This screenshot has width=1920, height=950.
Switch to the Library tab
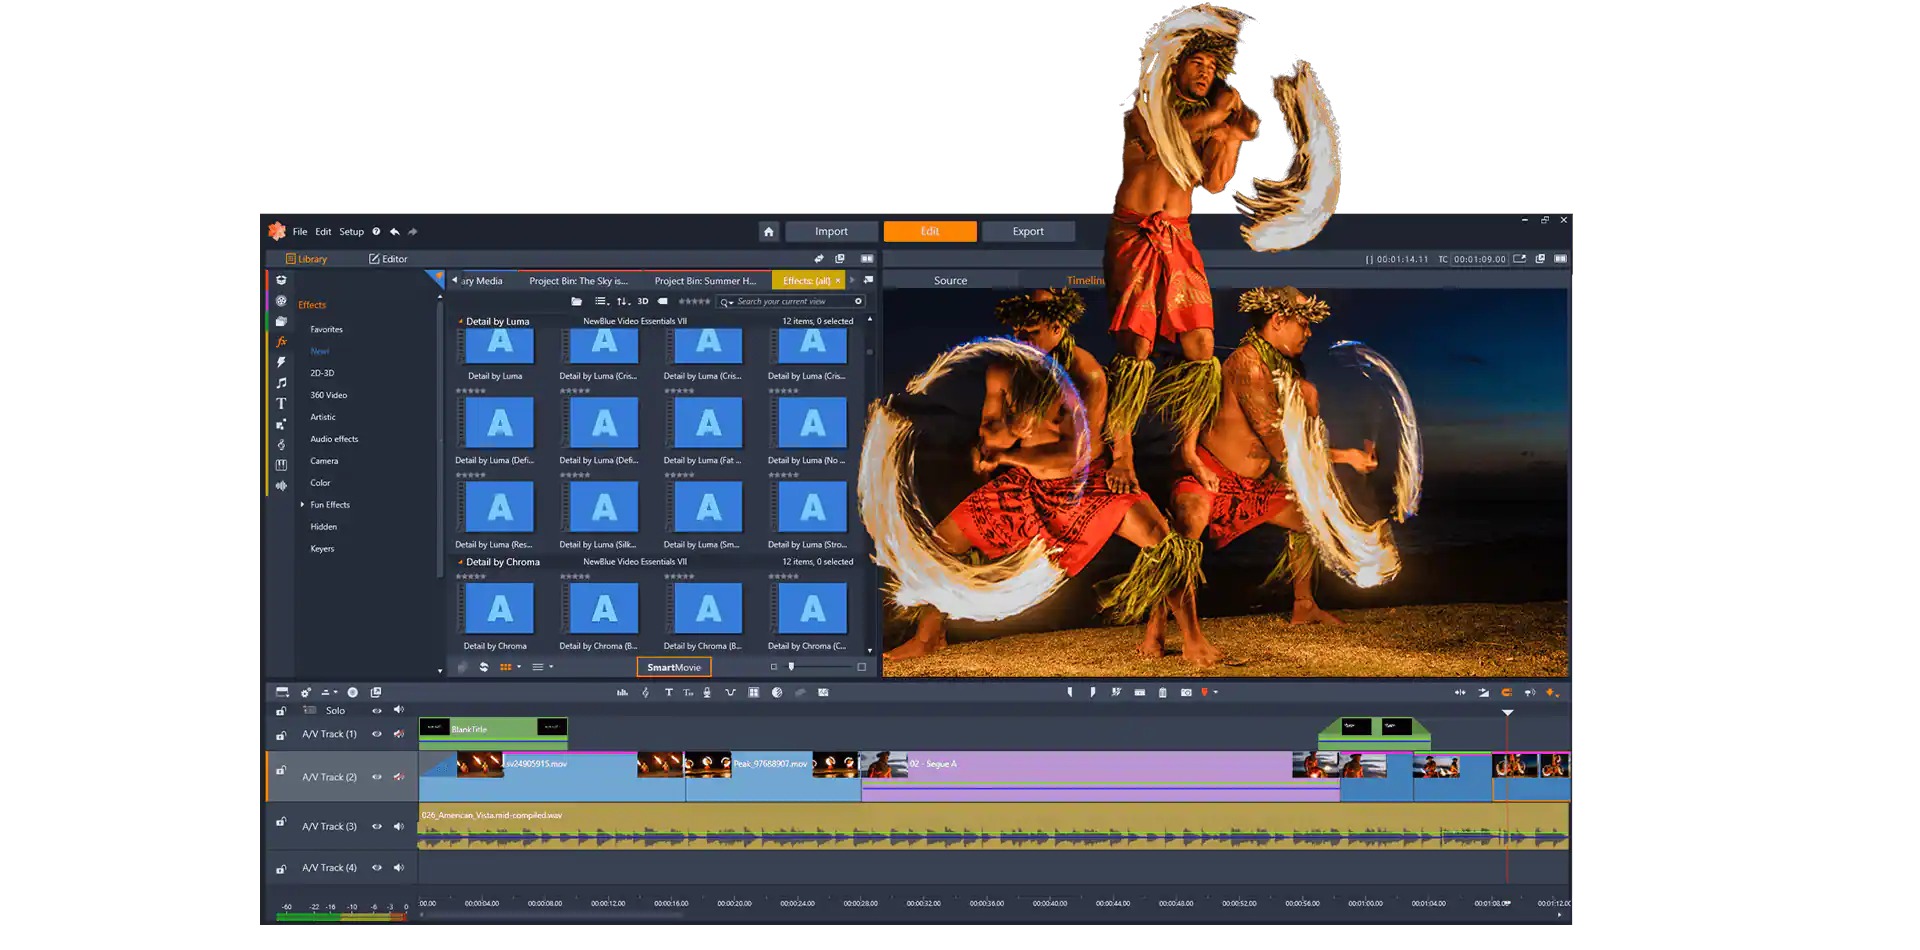pyautogui.click(x=306, y=259)
